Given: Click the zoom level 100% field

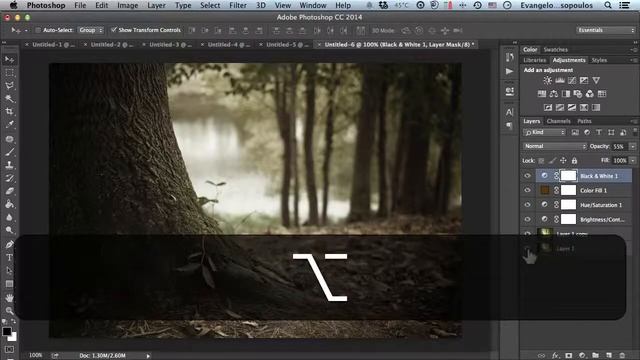Looking at the screenshot, I should 36,356.
